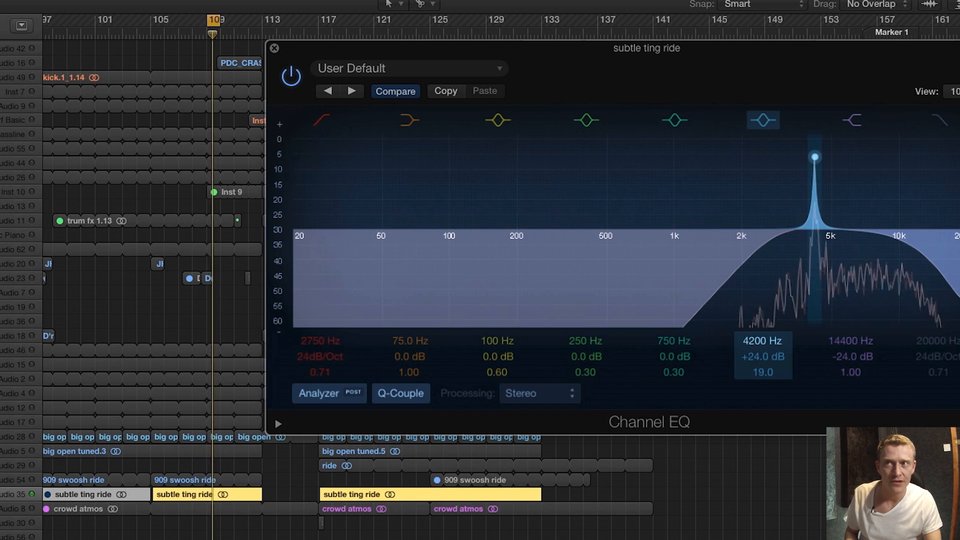The width and height of the screenshot is (960, 540).
Task: Select the subtle ting ride region at bar 105
Action: tap(208, 494)
